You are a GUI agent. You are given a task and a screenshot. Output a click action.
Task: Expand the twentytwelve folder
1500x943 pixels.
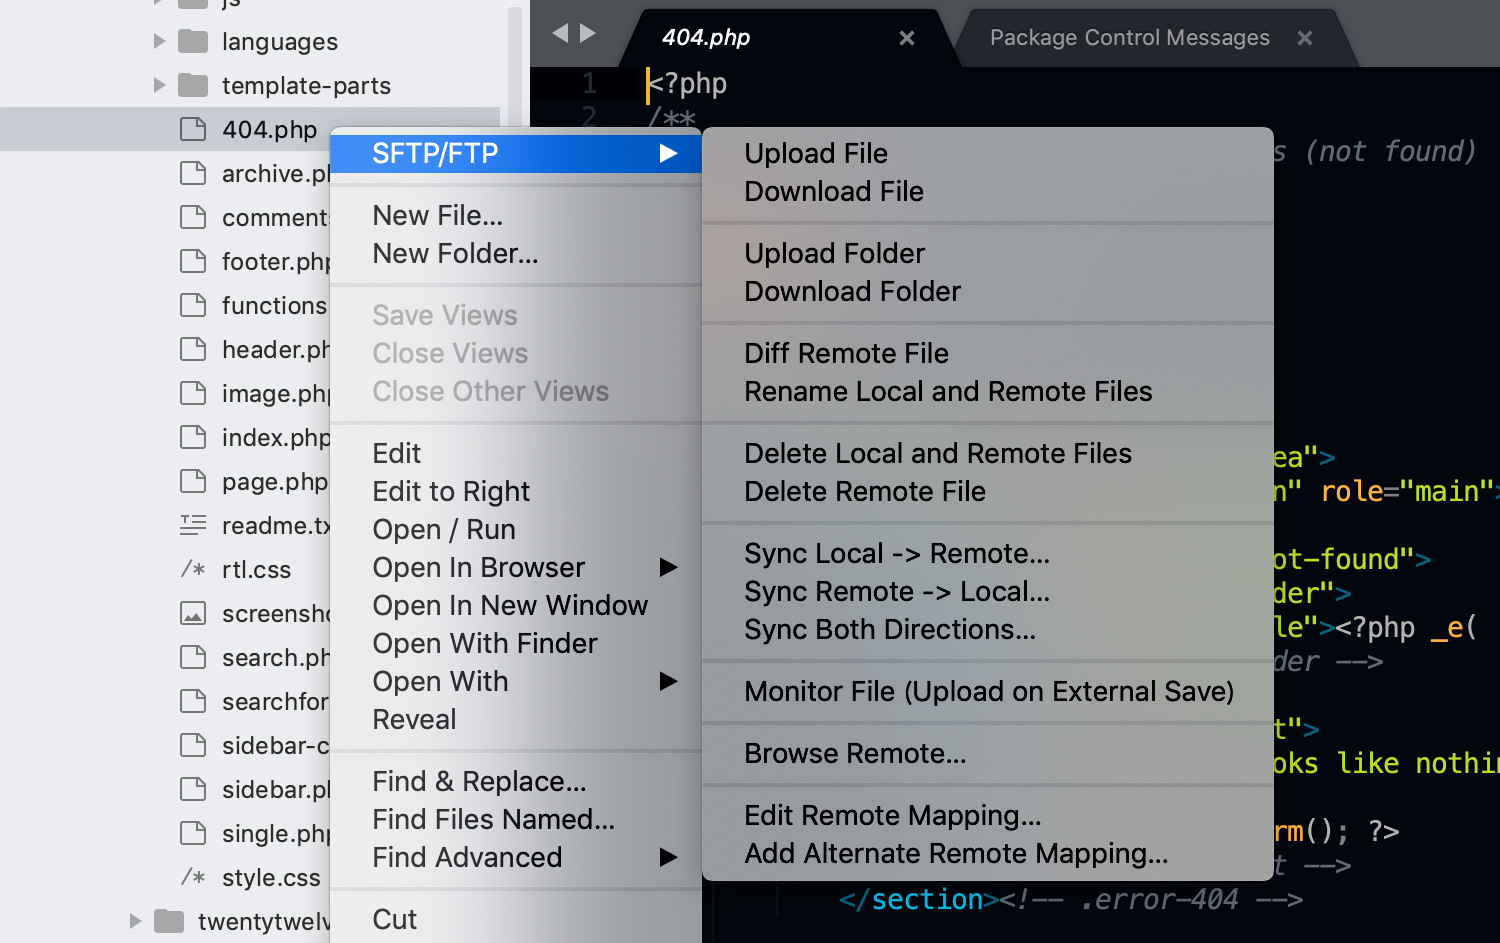[135, 921]
